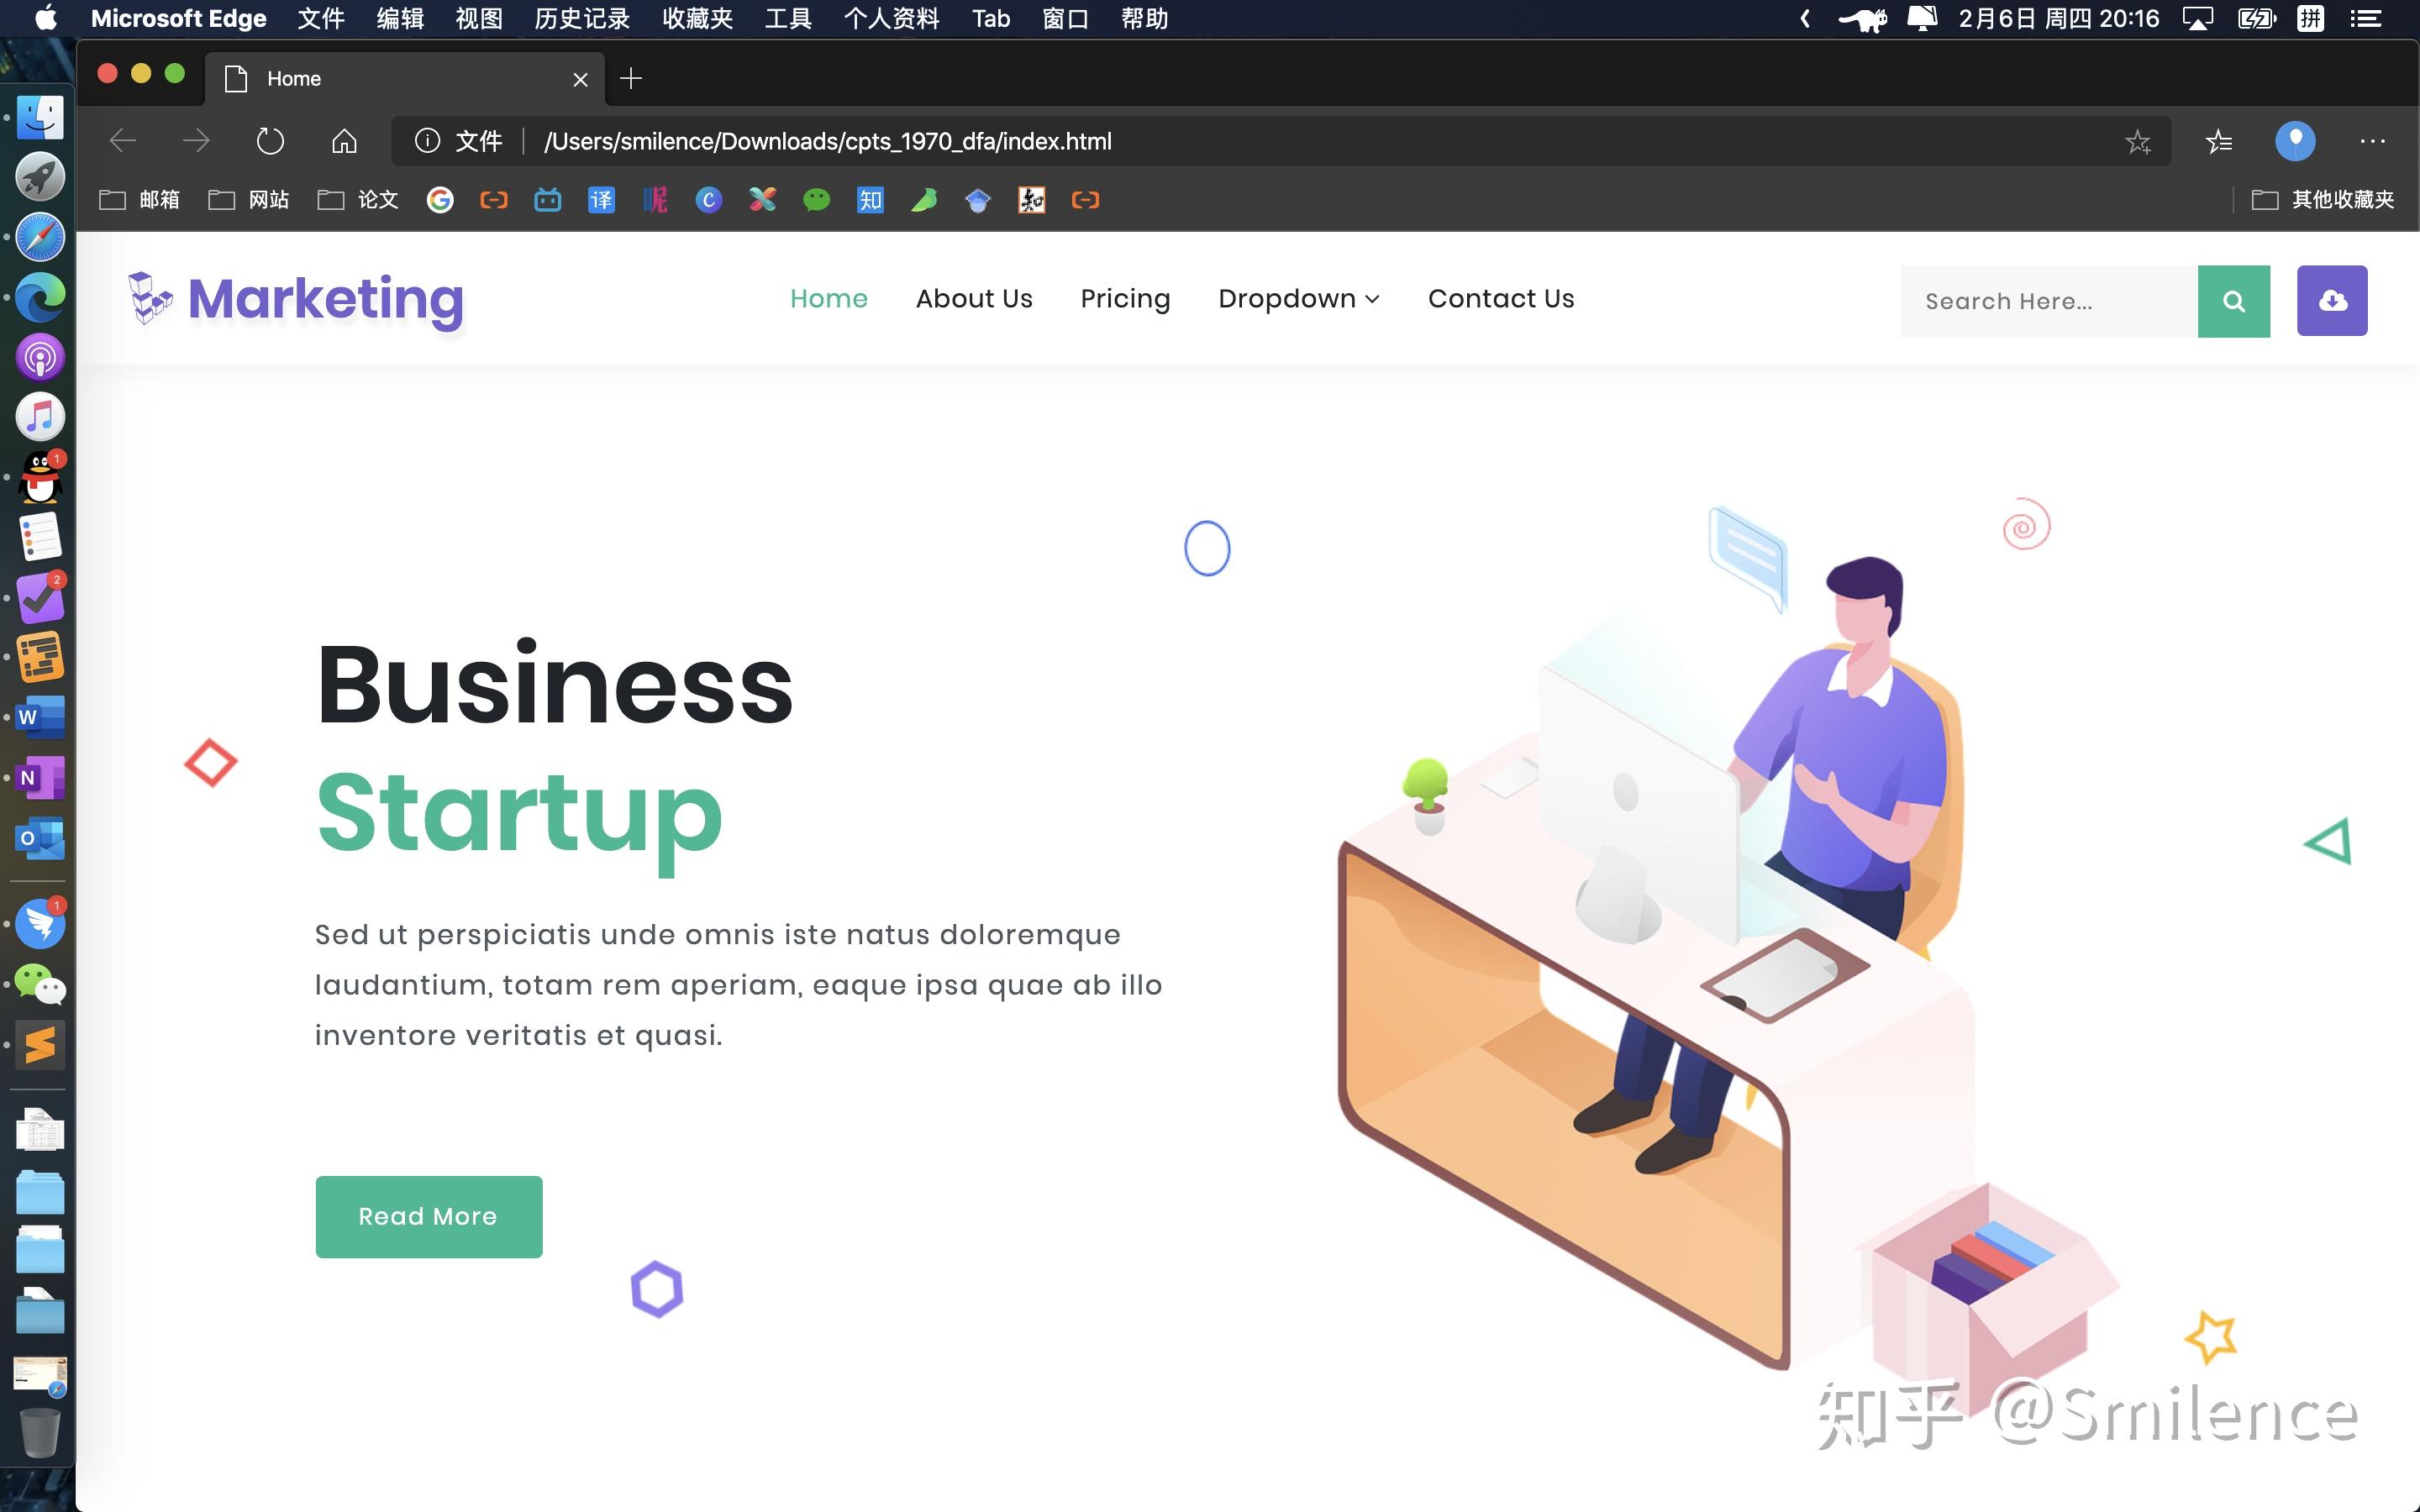Click the Marketing logo home link
The height and width of the screenshot is (1512, 2420).
coord(296,298)
